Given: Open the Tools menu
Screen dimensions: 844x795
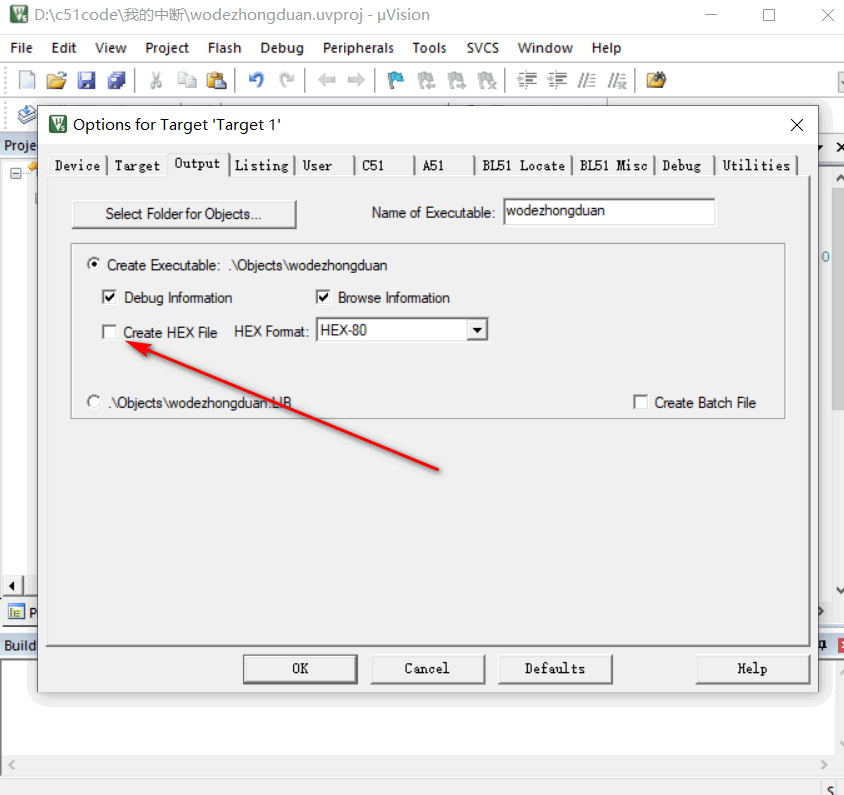Looking at the screenshot, I should [430, 48].
